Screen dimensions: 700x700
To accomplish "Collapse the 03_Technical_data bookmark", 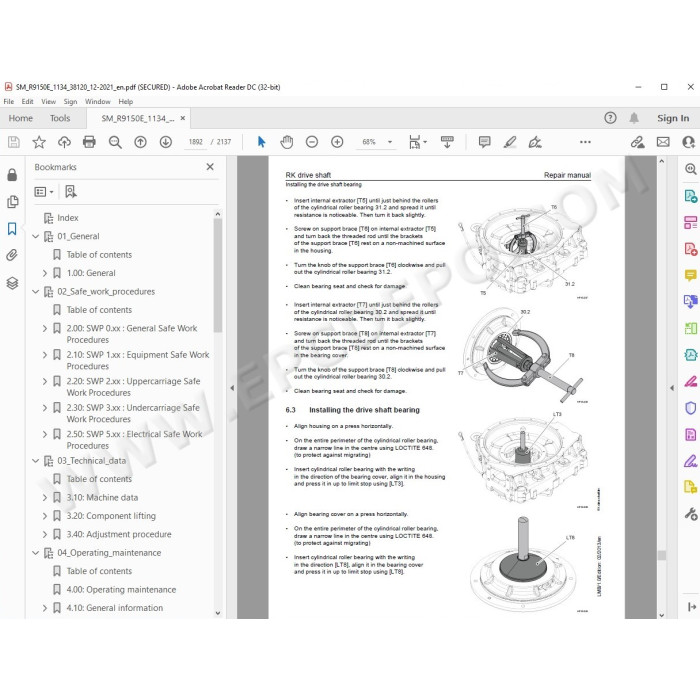I will pyautogui.click(x=36, y=461).
